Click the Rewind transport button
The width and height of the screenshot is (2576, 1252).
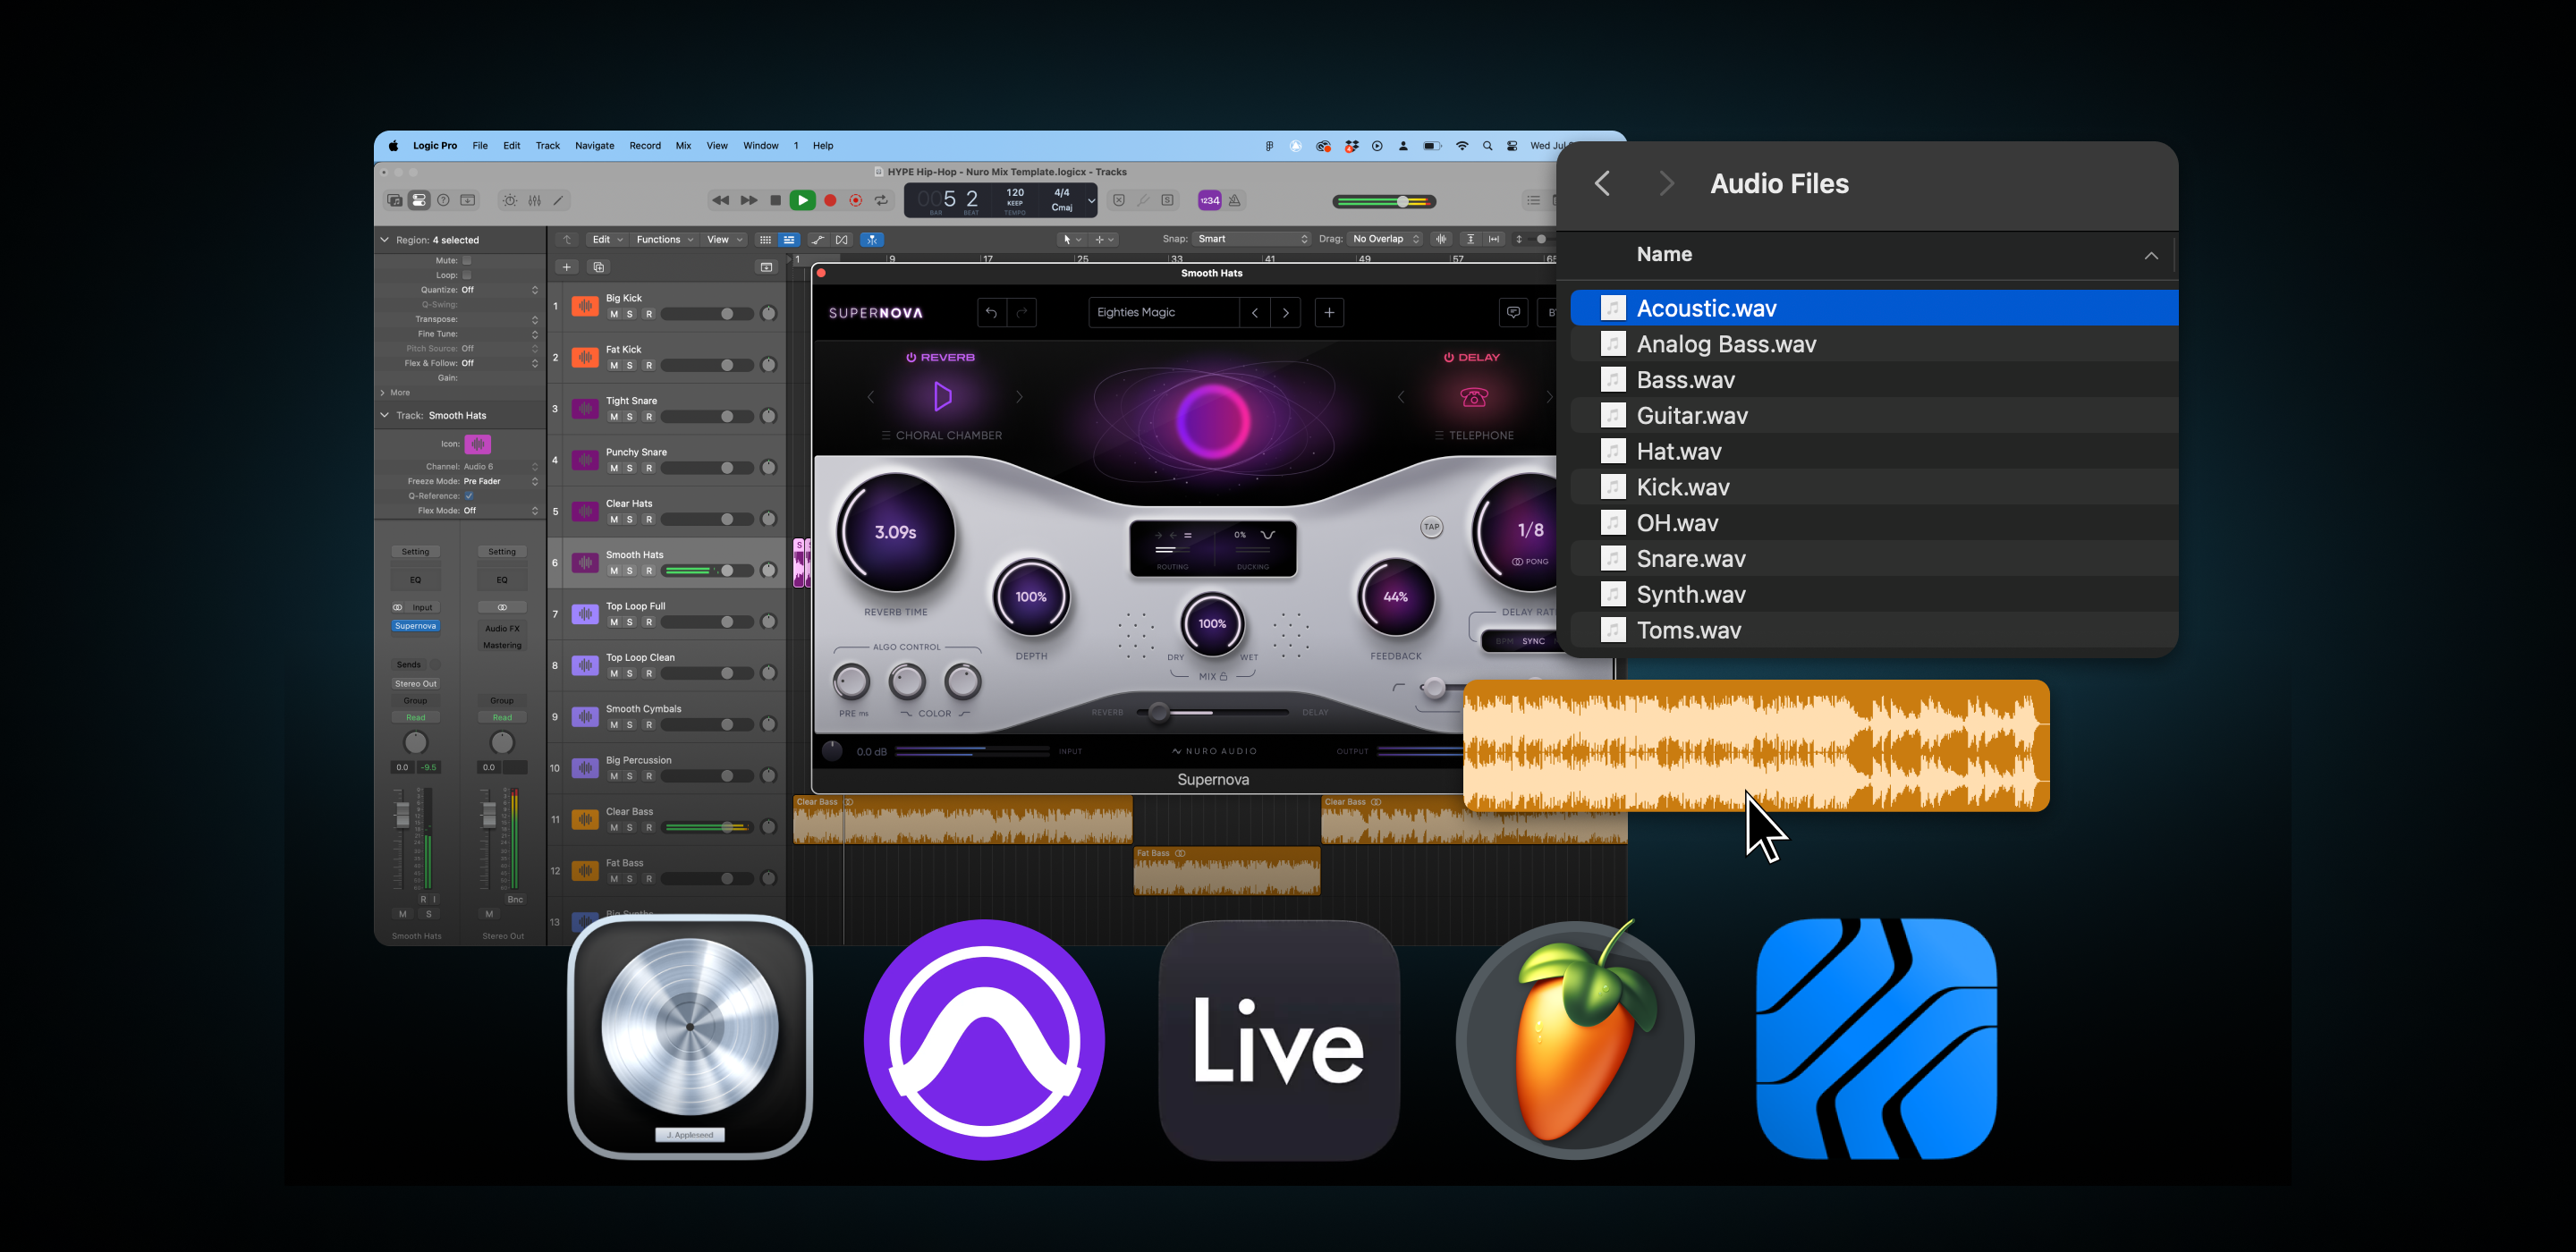(x=720, y=200)
